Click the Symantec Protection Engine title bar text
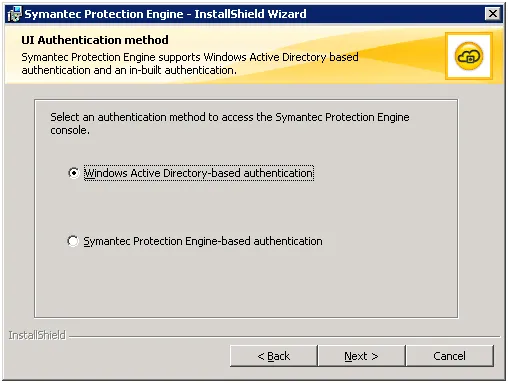The height and width of the screenshot is (383, 508). click(x=104, y=14)
